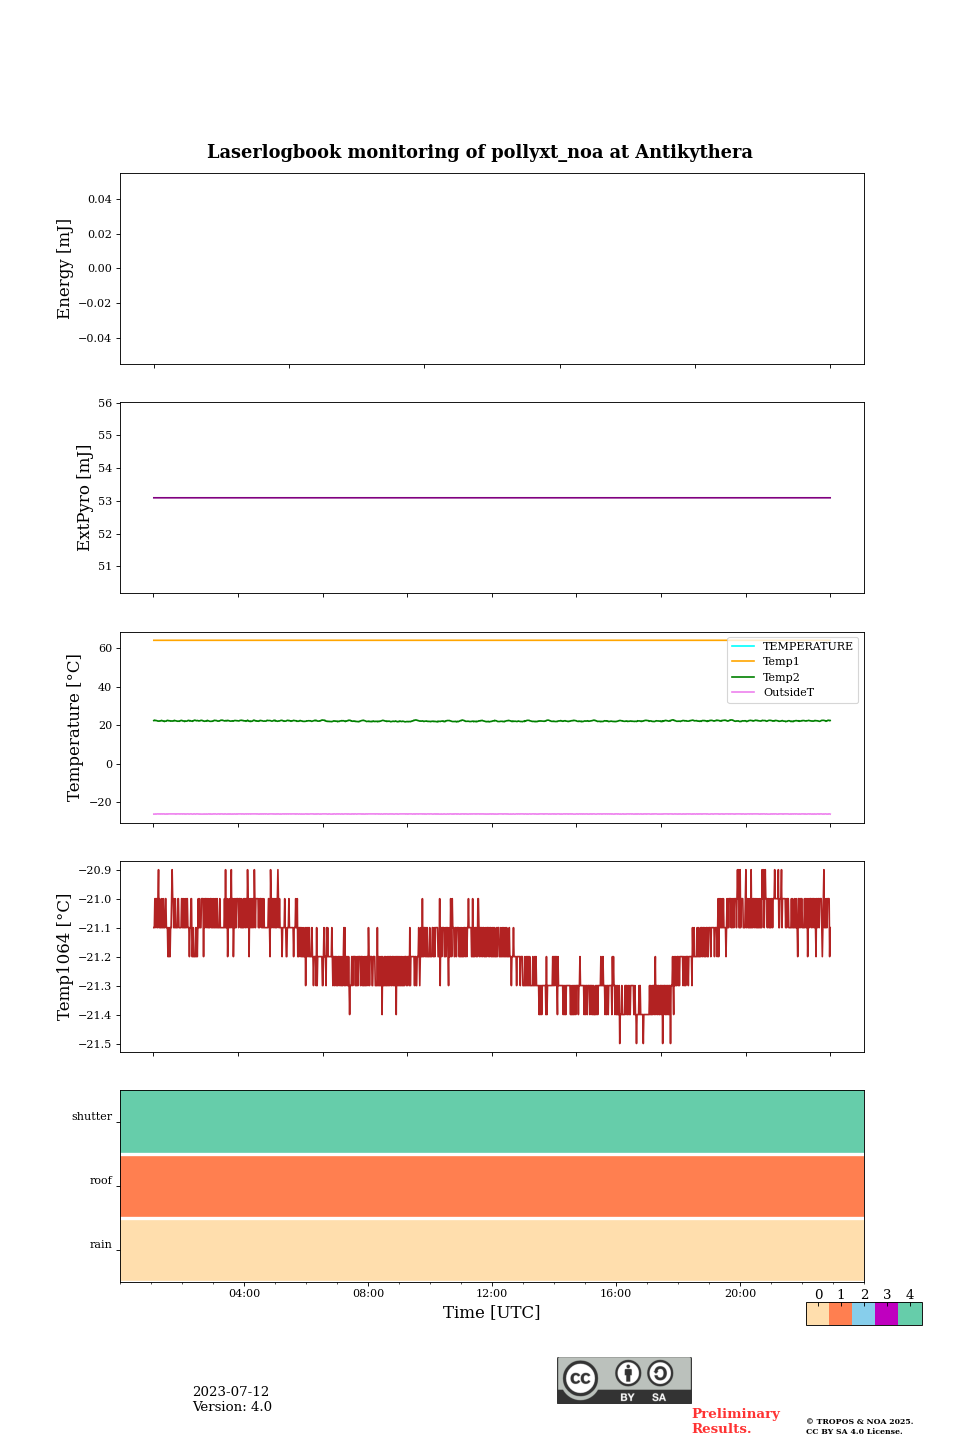
Task: Click the green shutter status band
Action: tap(492, 1122)
